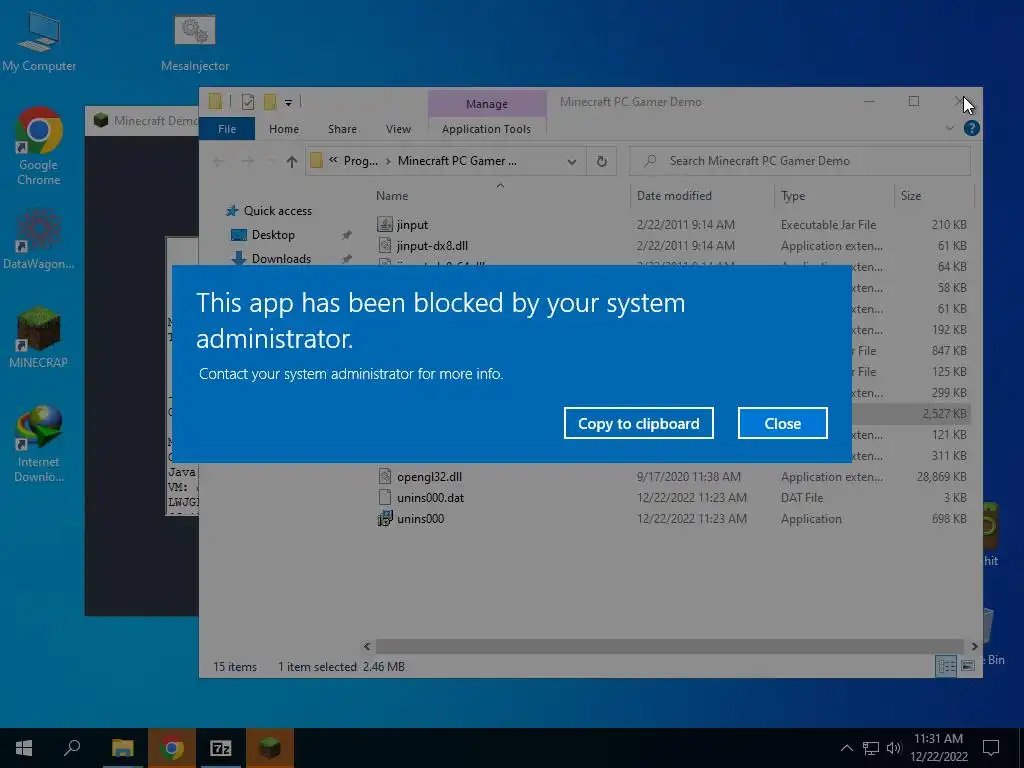Click quick access Properties checkmark icon
The height and width of the screenshot is (768, 1024).
(x=248, y=102)
